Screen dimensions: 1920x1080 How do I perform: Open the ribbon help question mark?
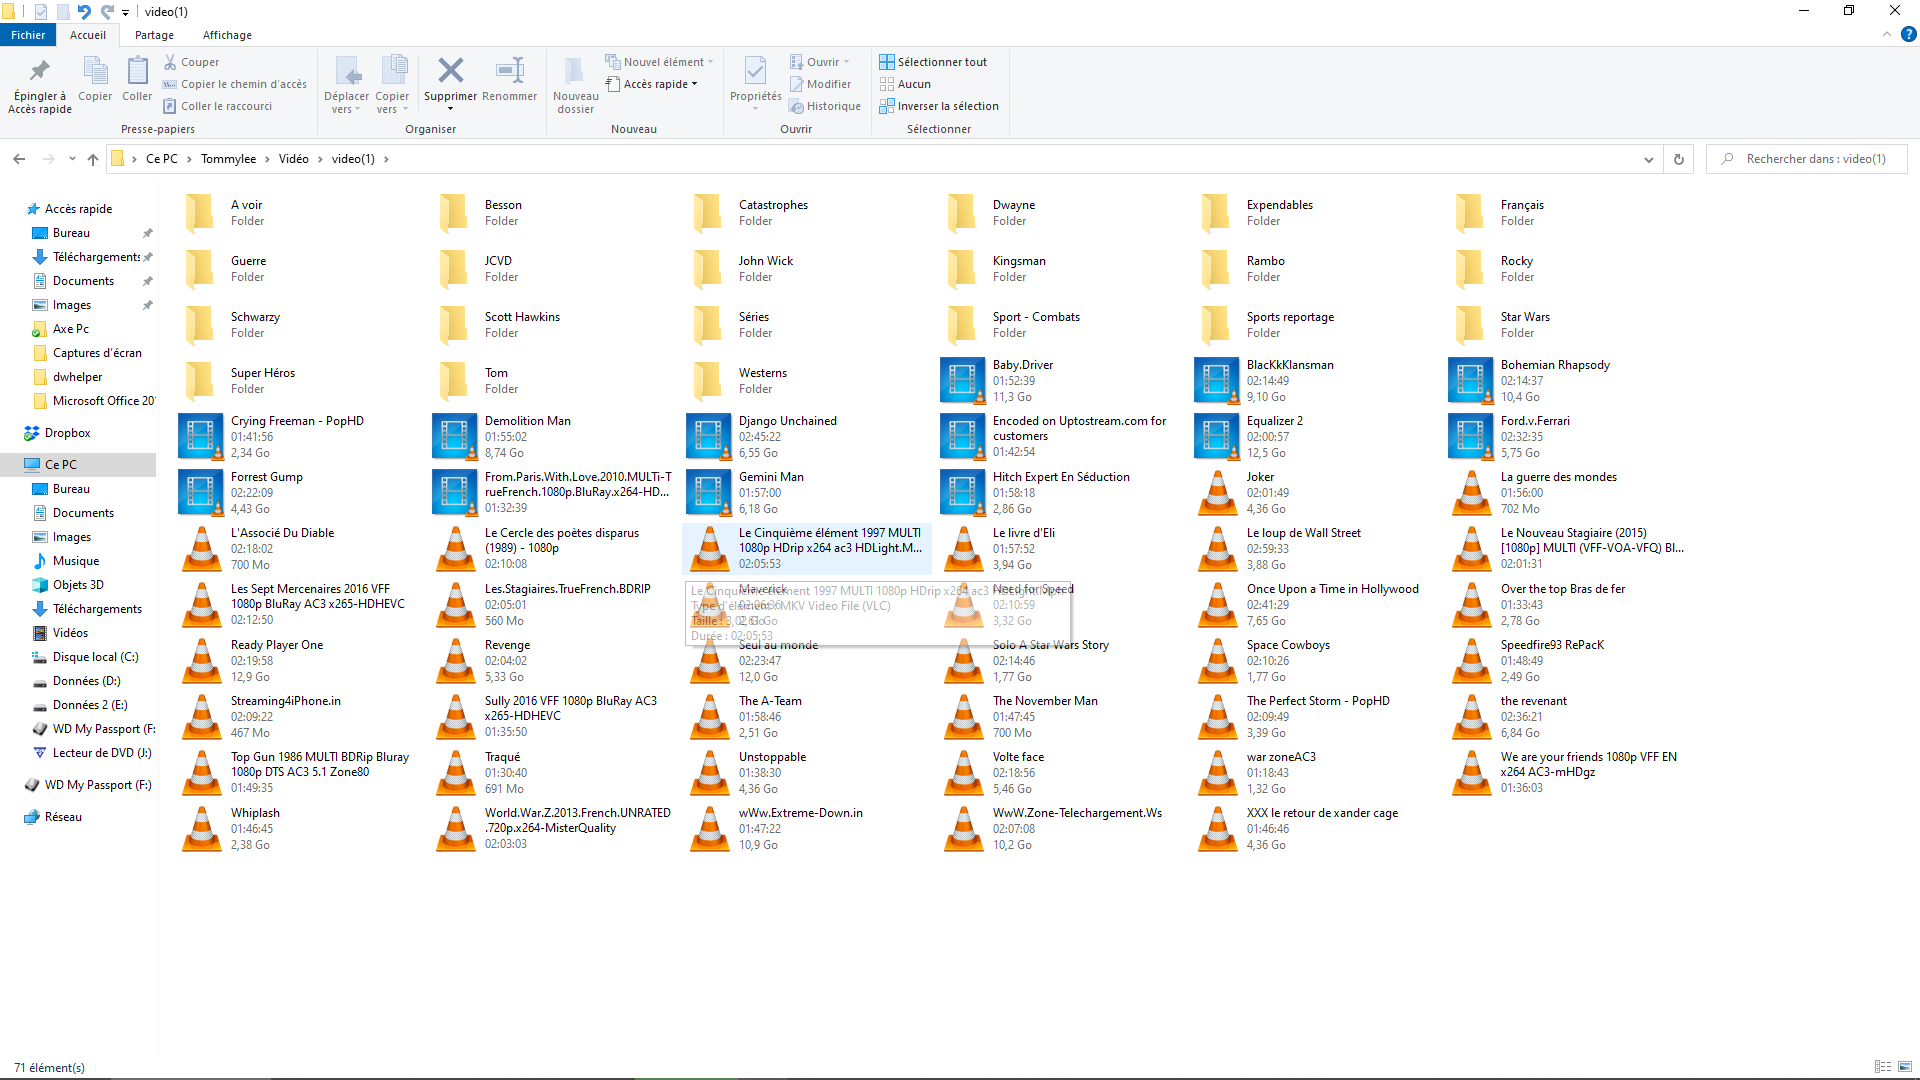[1908, 34]
